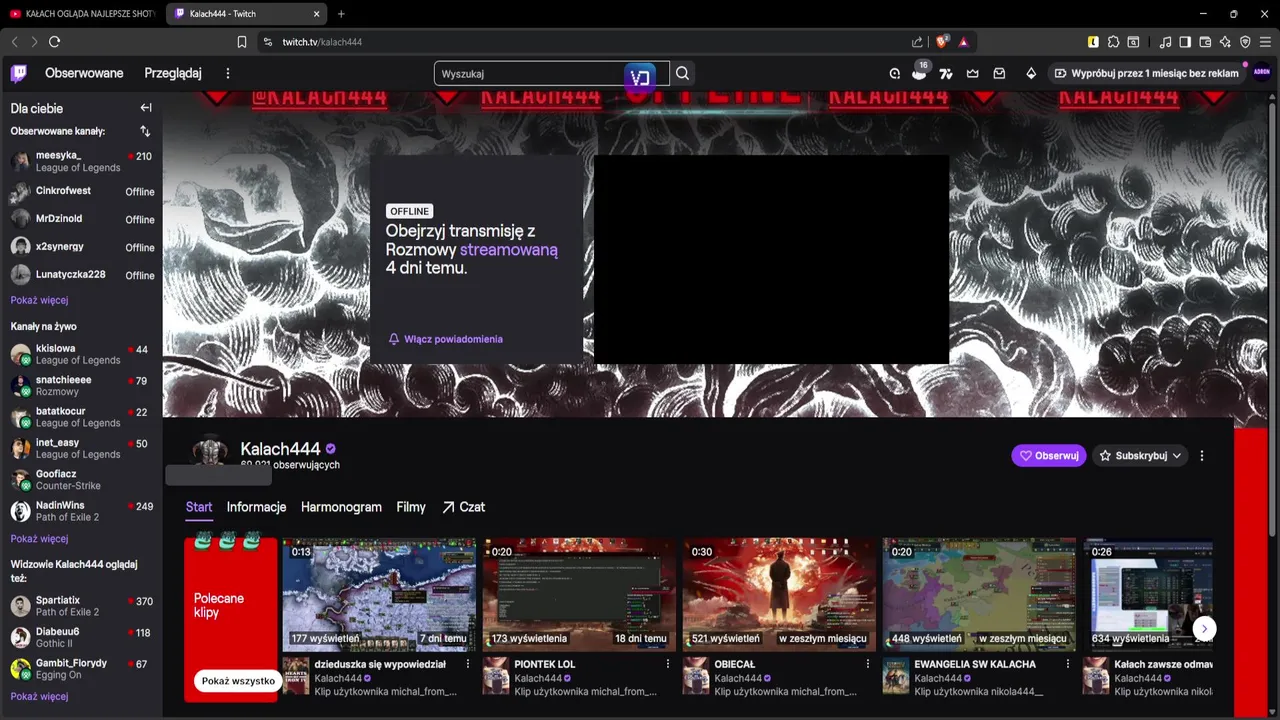Select the Start channel tab

point(199,507)
